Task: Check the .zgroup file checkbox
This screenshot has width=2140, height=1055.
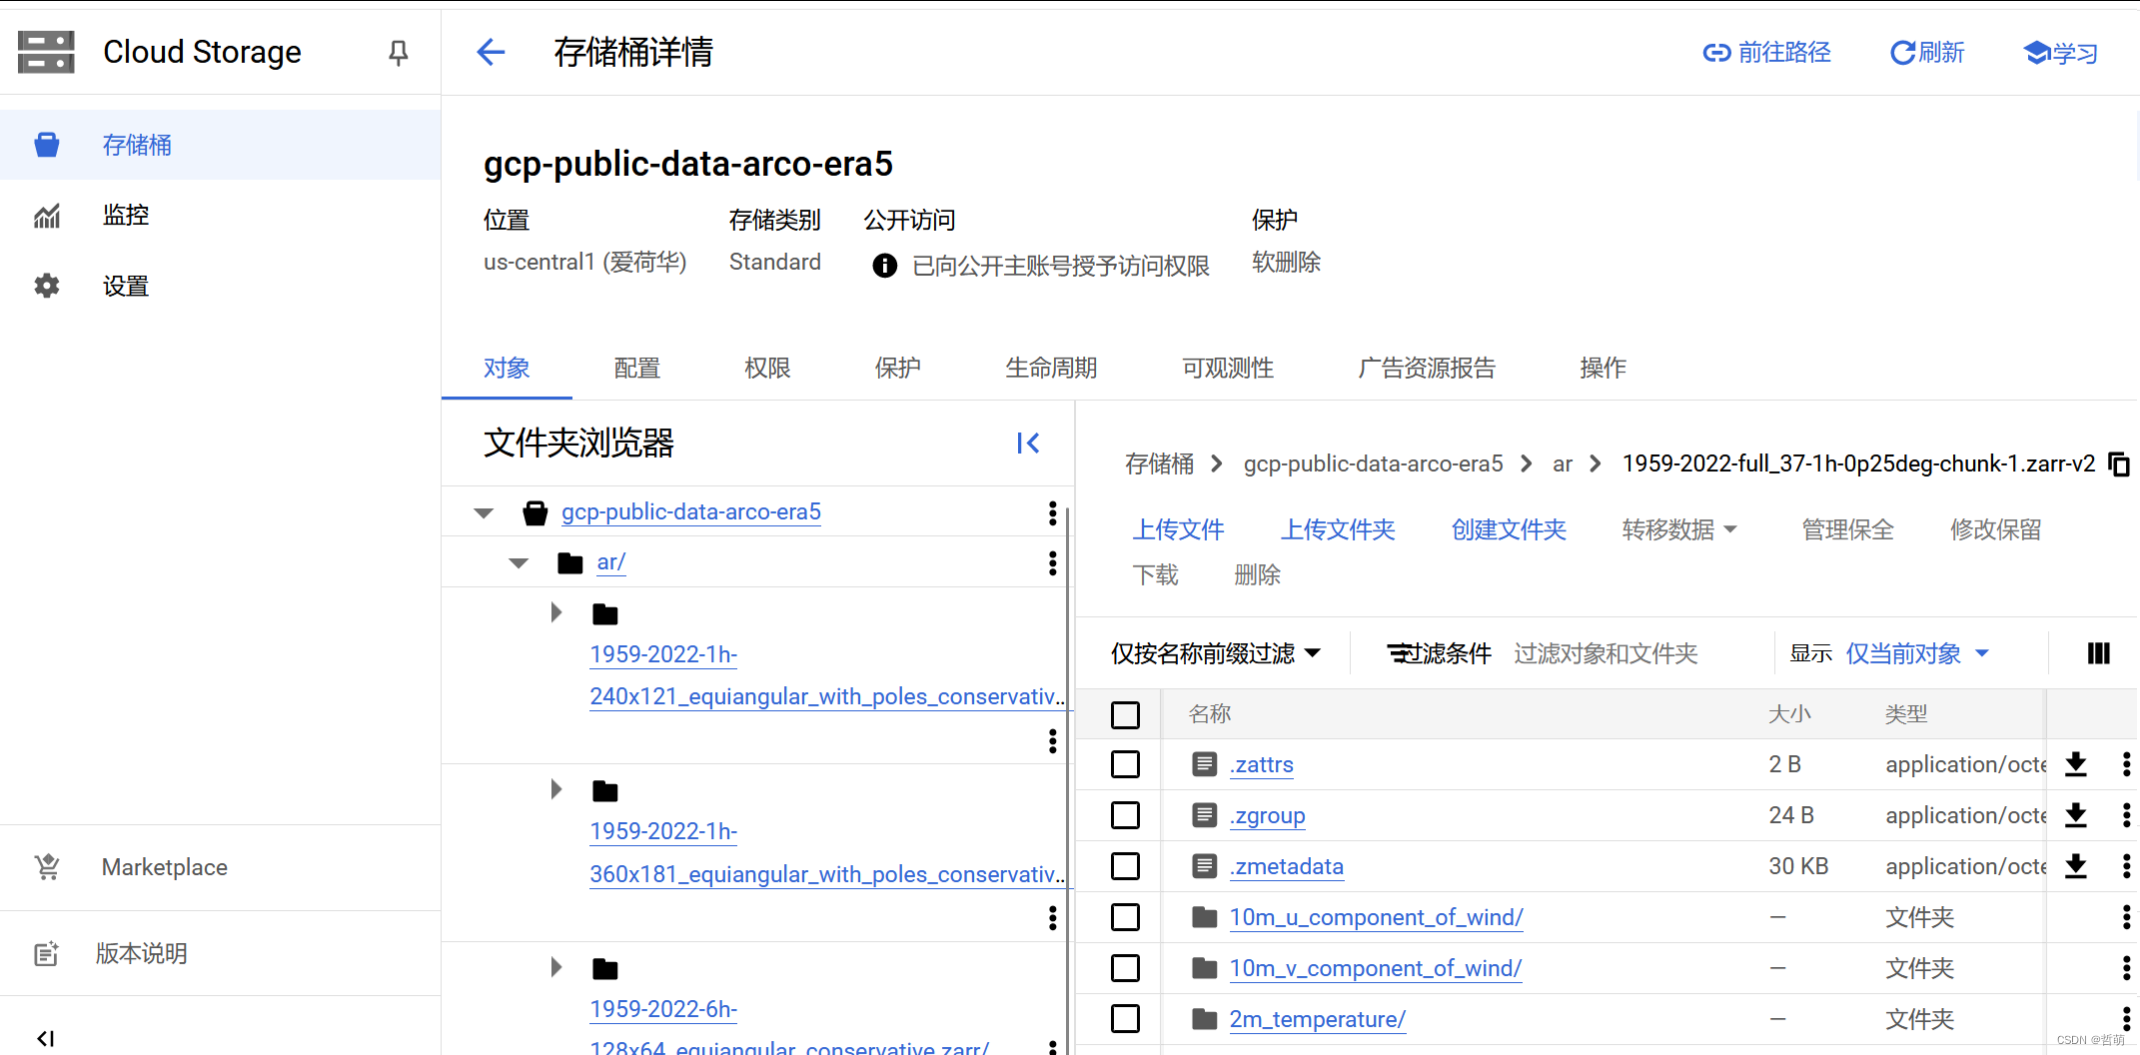Action: point(1125,816)
